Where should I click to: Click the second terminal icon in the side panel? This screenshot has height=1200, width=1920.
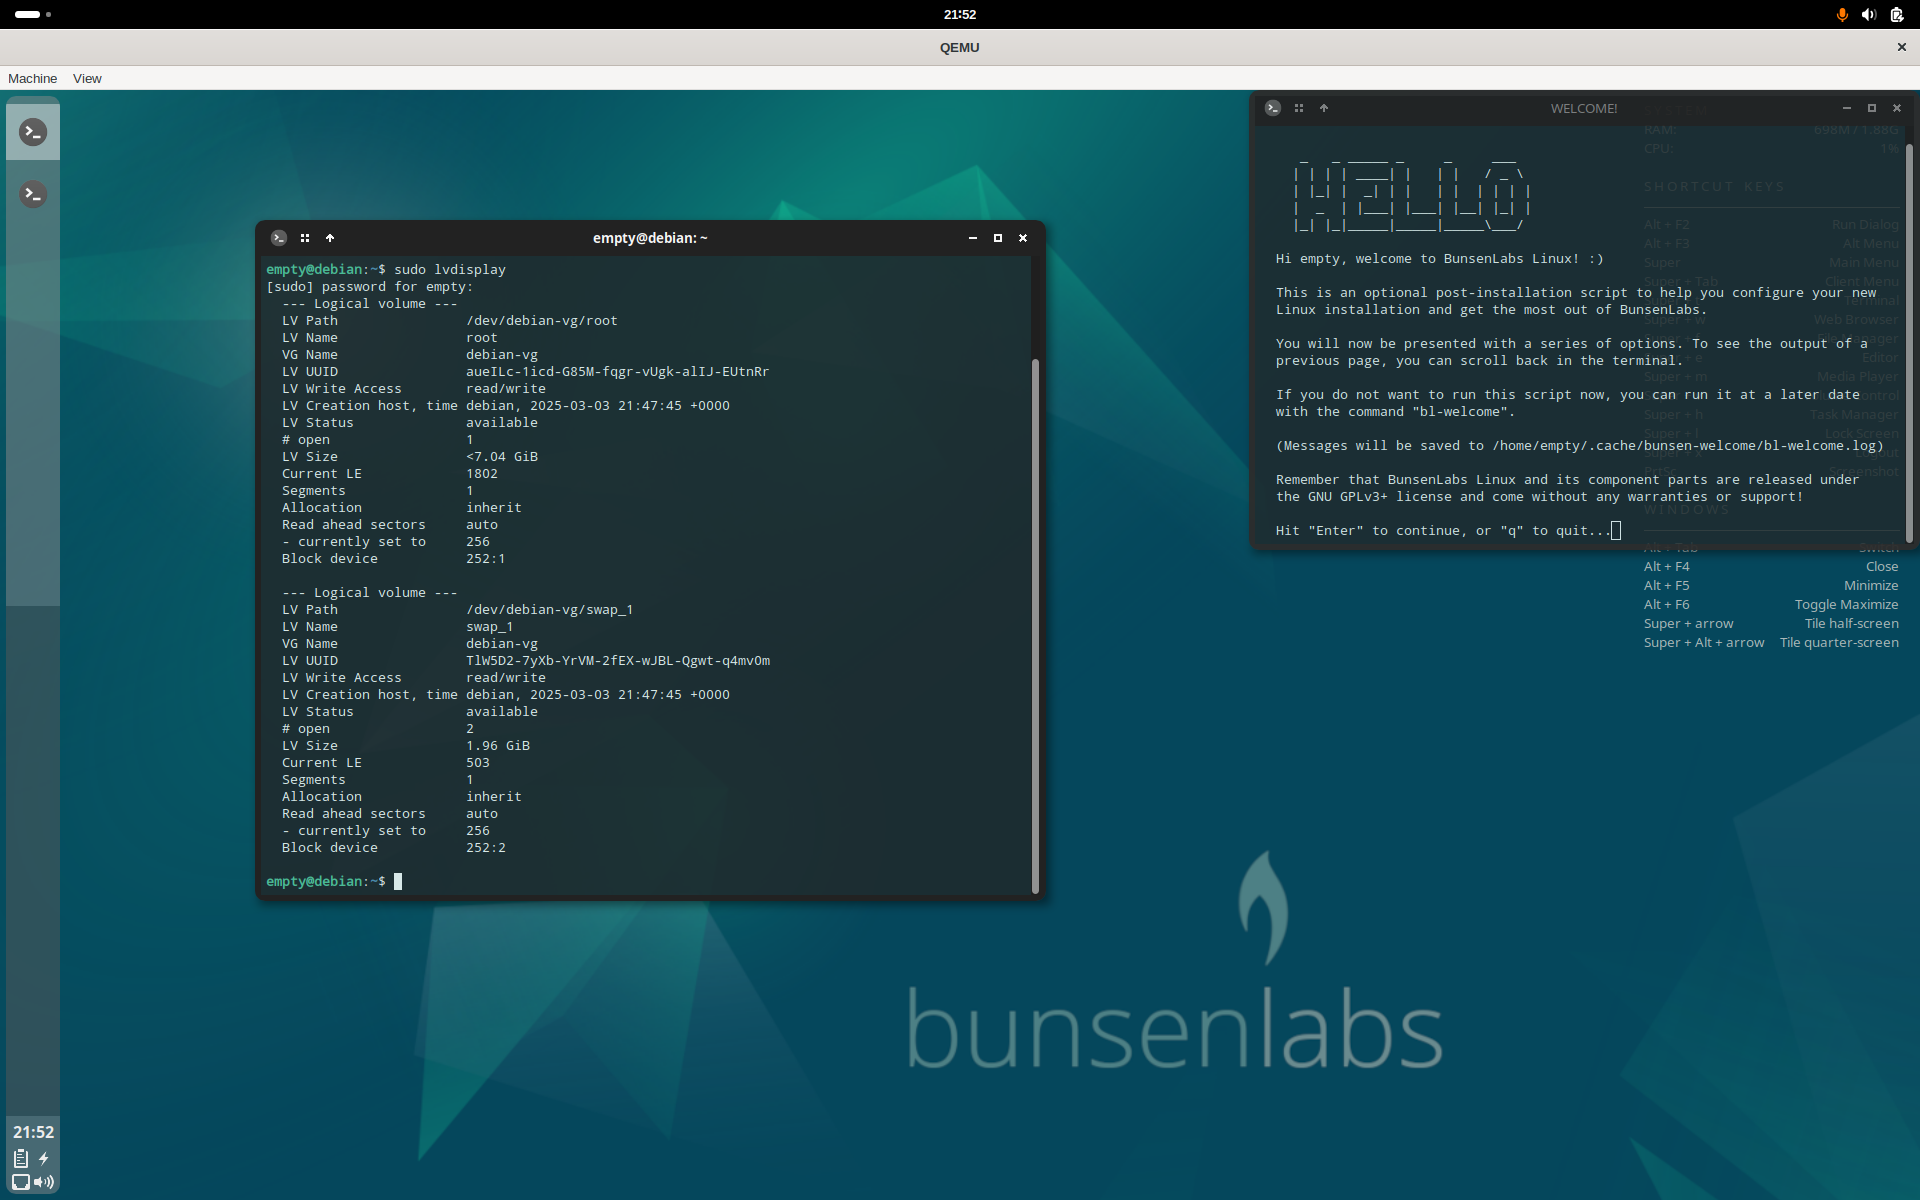pyautogui.click(x=33, y=194)
